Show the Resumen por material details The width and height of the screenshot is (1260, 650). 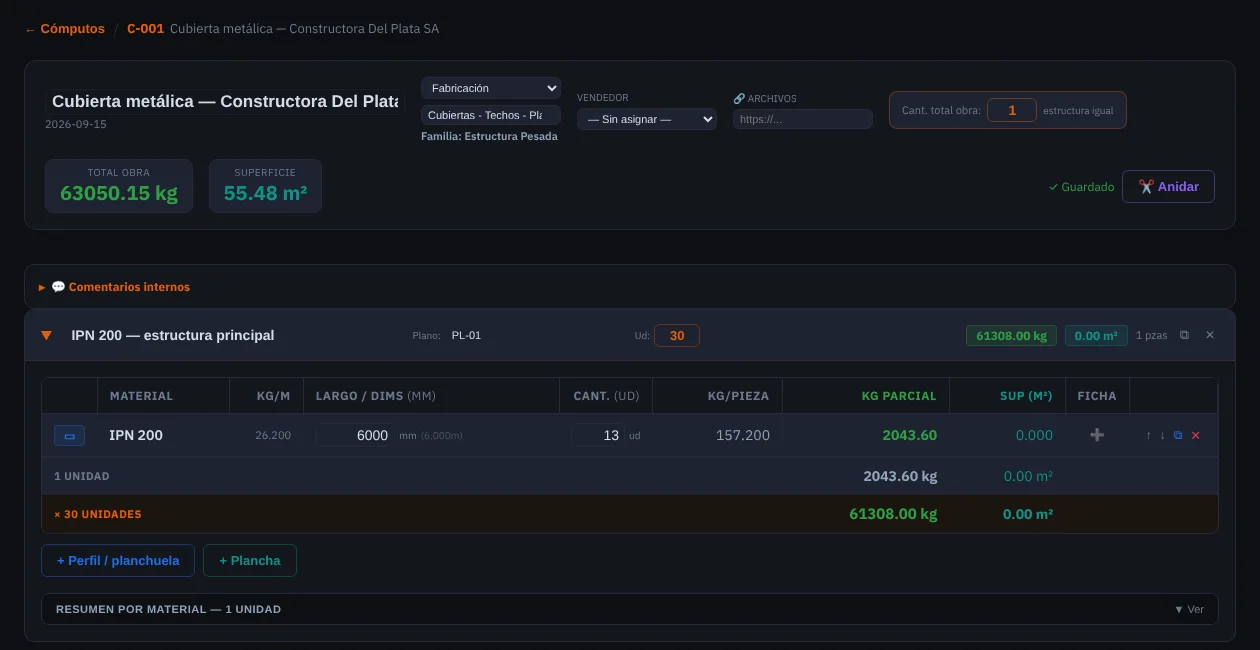click(x=1189, y=609)
